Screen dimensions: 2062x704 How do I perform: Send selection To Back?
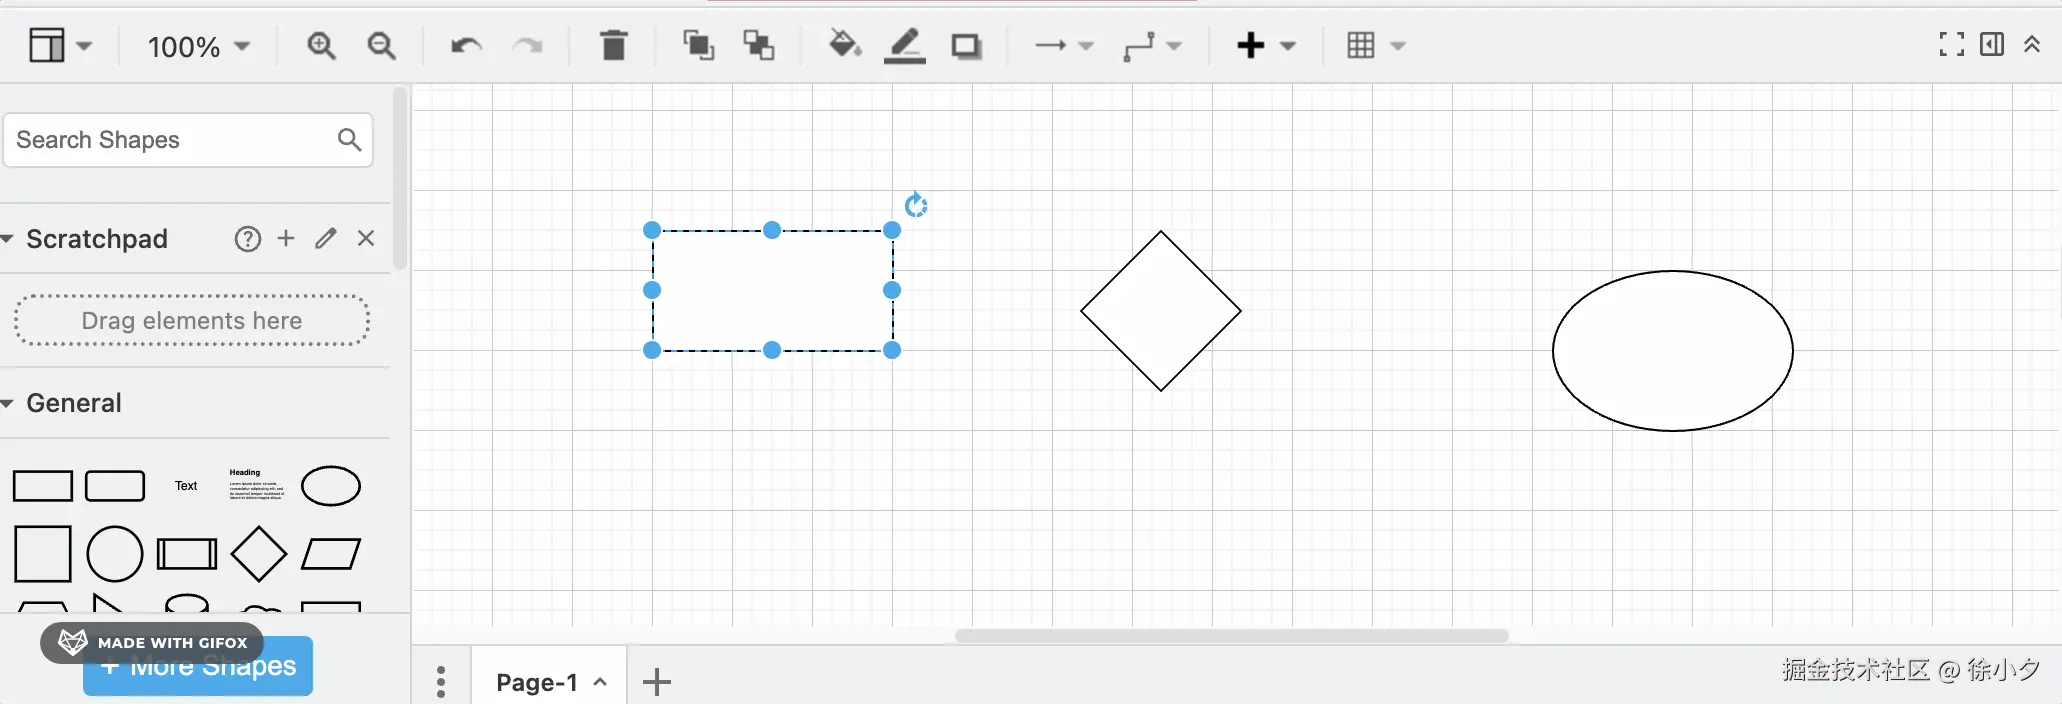758,45
